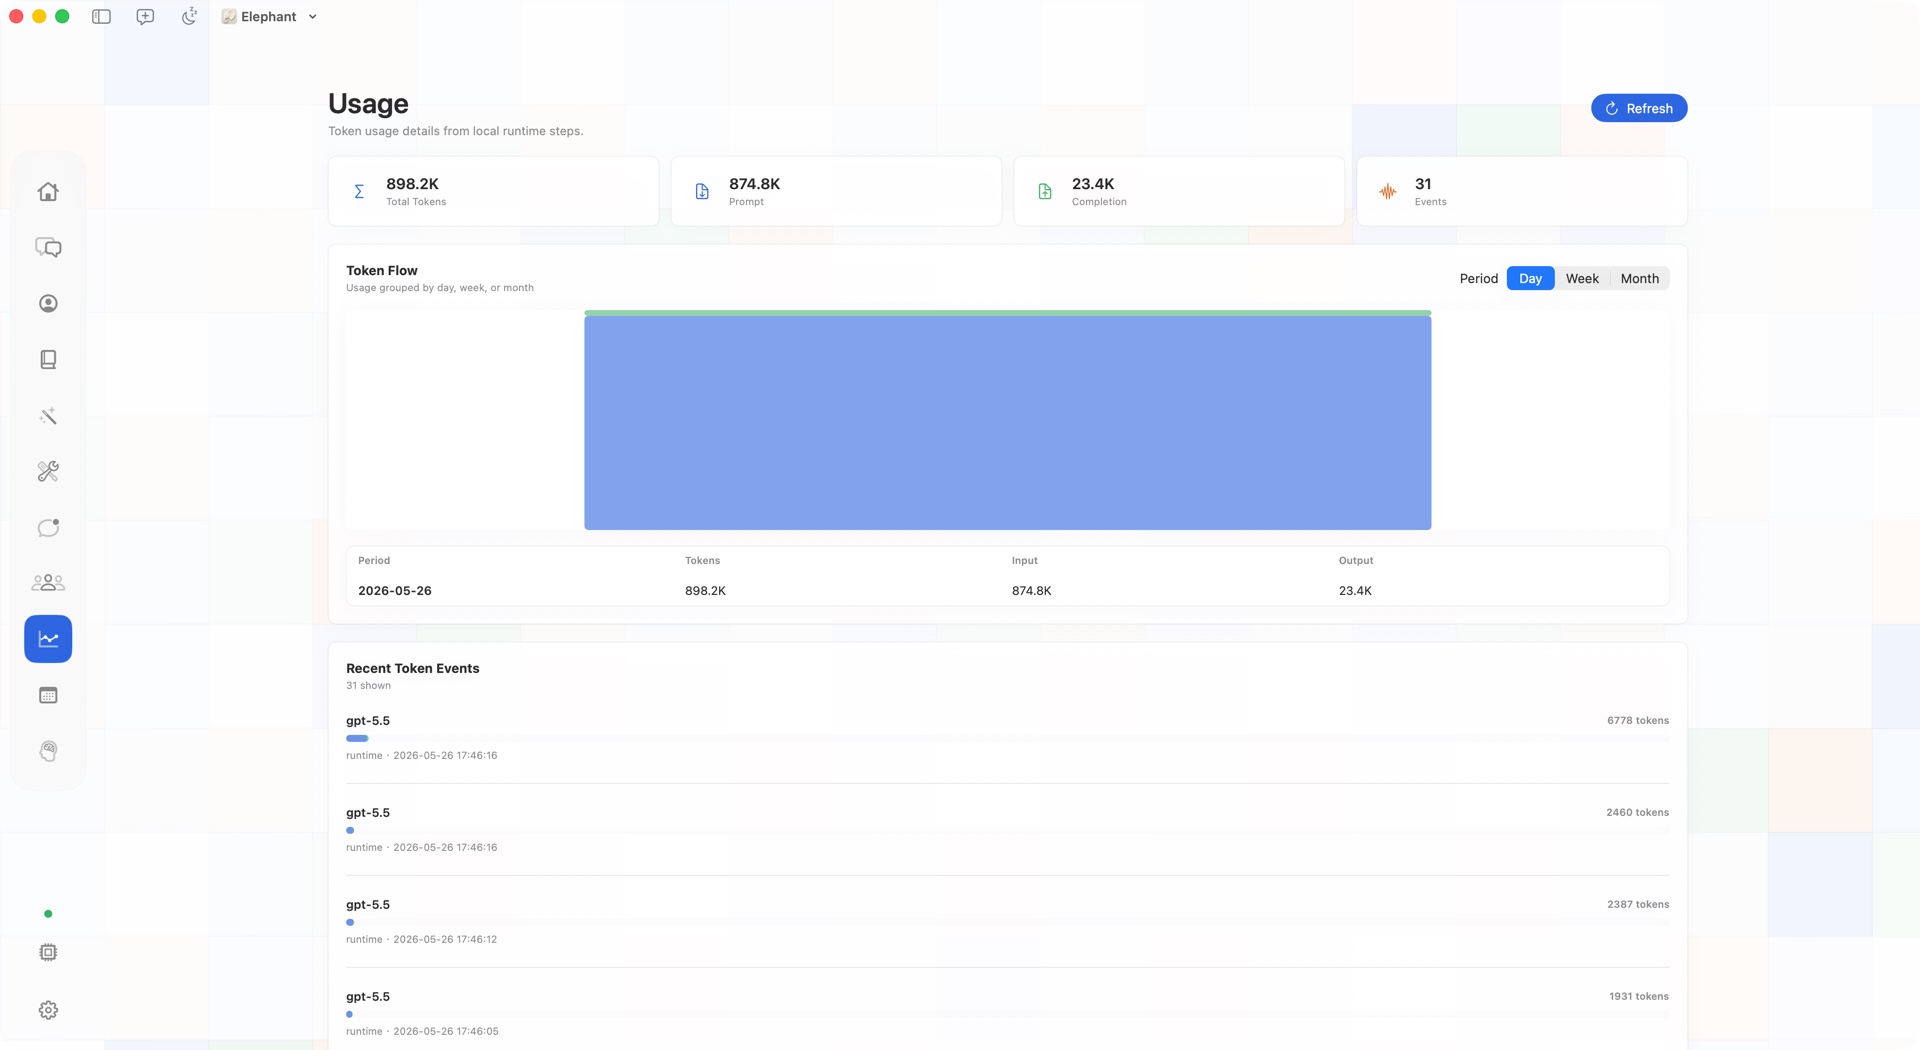Screen dimensions: 1920x1050
Task: Select the gpt-5.5 event with 2460 tokens
Action: click(x=1007, y=830)
